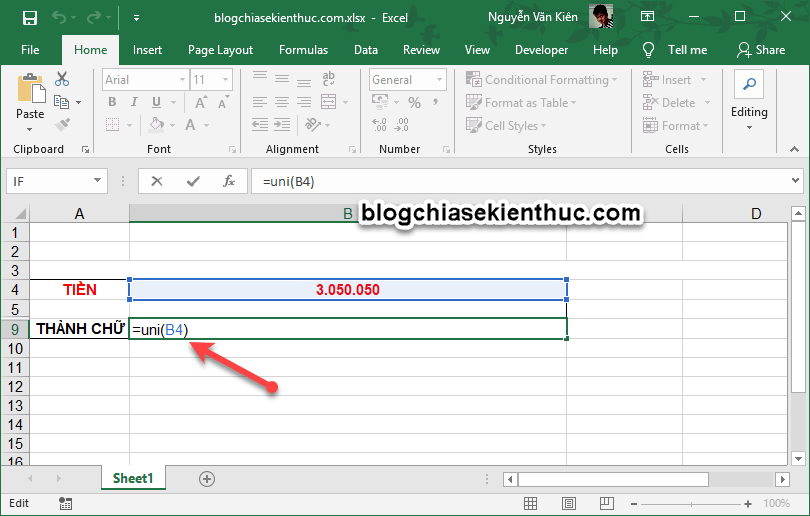
Task: Open Paste options dropdown arrow
Action: point(30,129)
